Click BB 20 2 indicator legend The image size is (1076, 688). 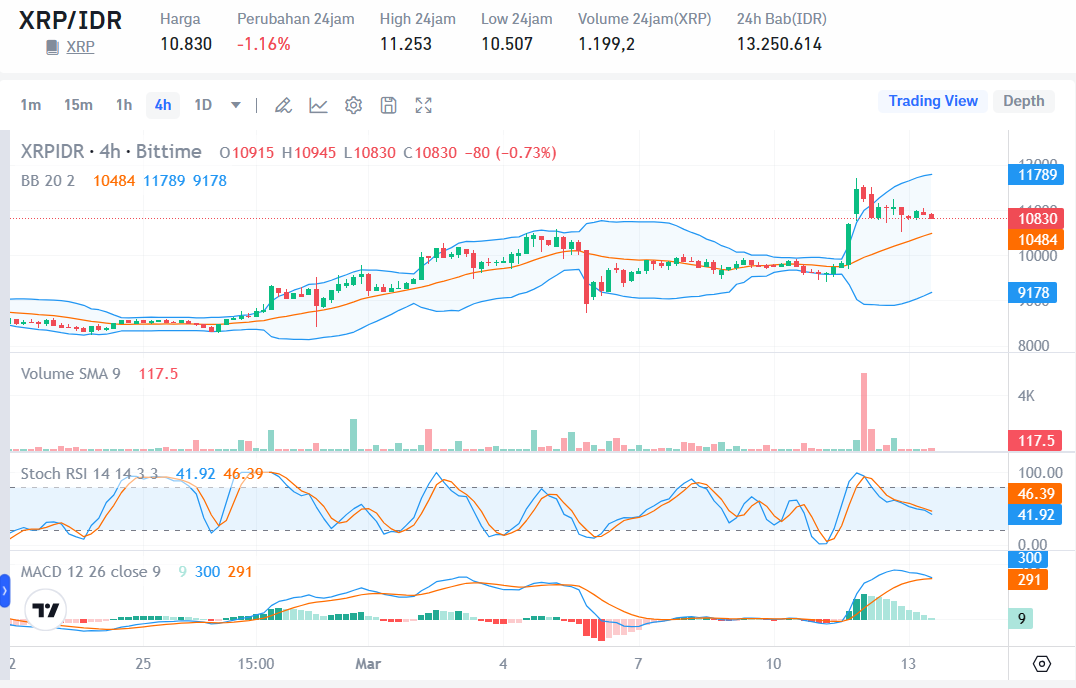[x=48, y=181]
